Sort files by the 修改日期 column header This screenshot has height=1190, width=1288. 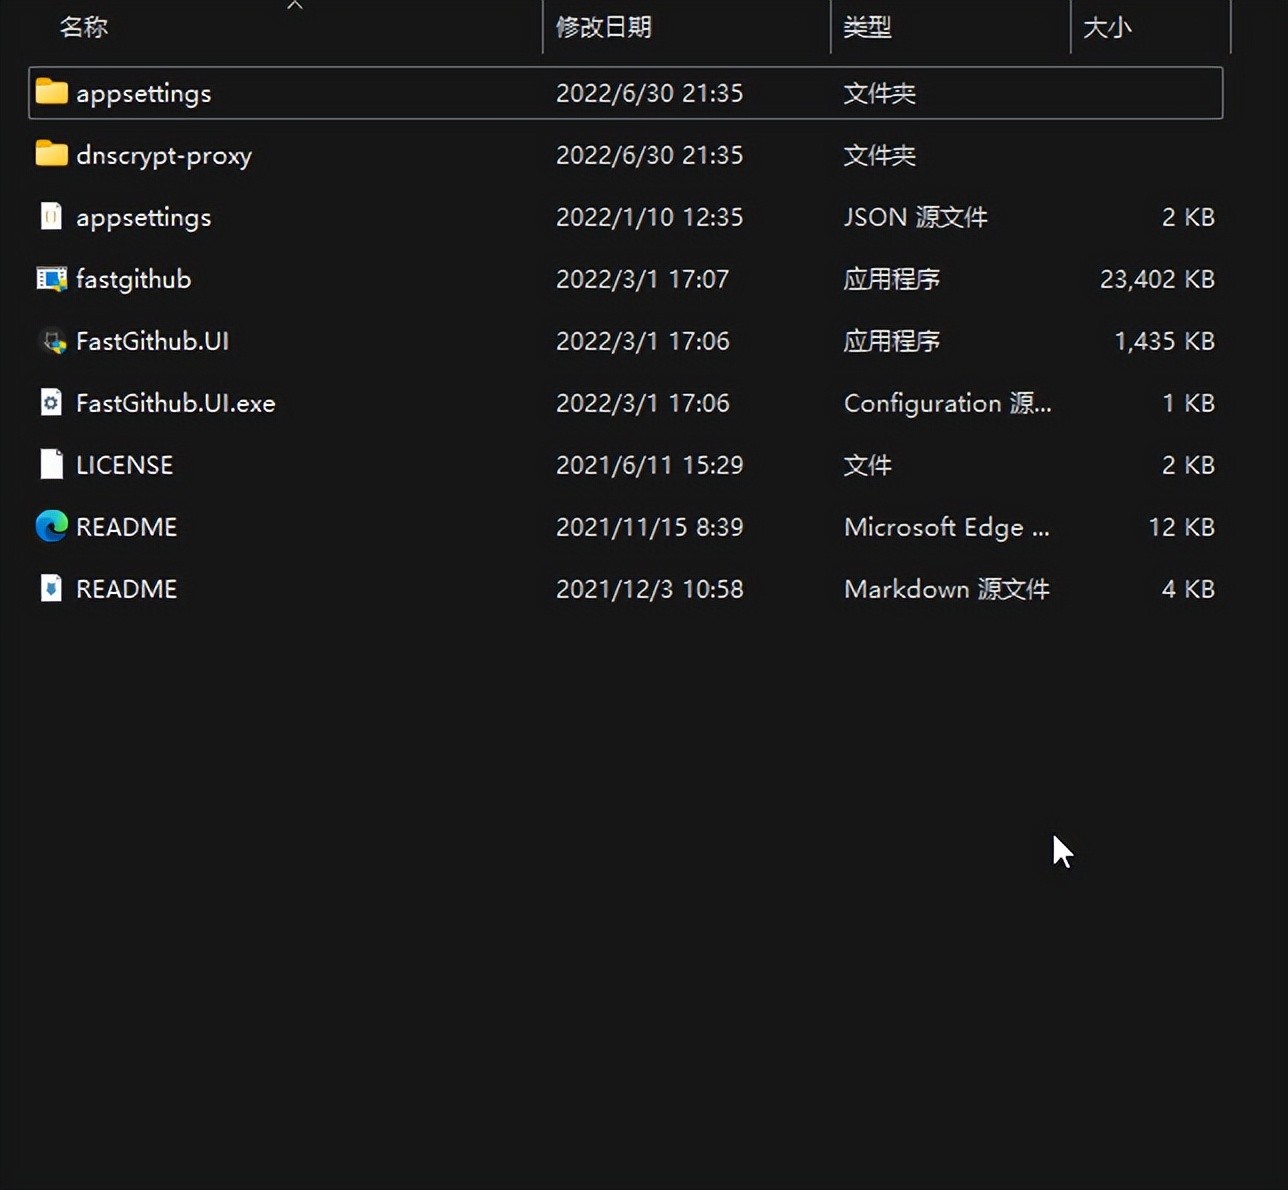pyautogui.click(x=604, y=27)
